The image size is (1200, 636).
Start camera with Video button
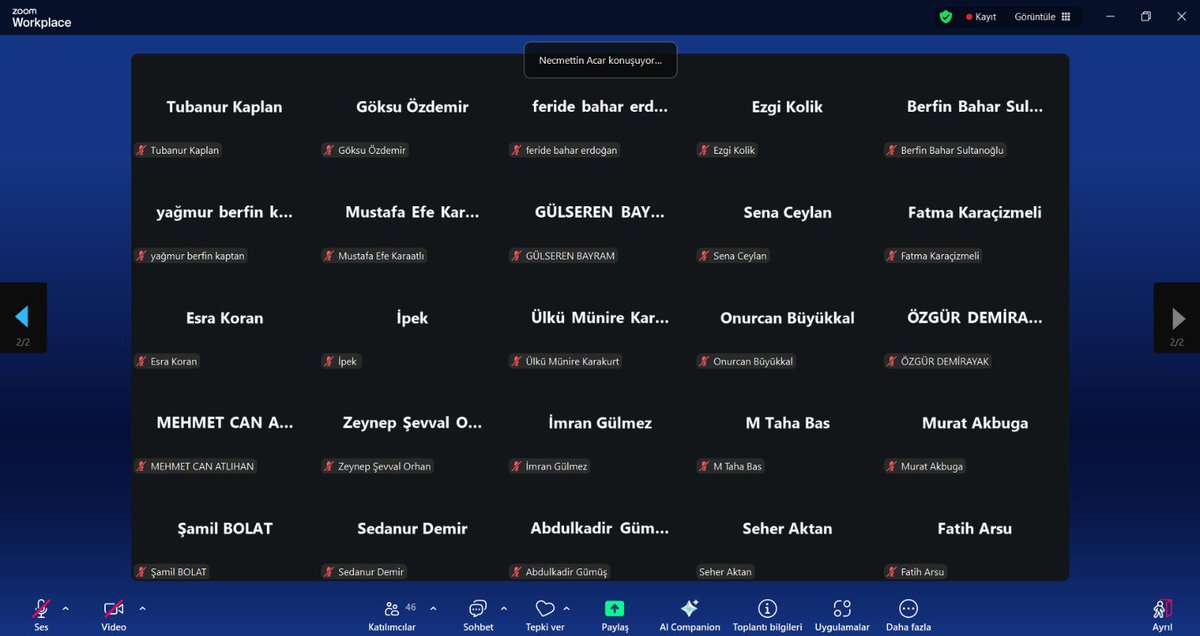[114, 614]
